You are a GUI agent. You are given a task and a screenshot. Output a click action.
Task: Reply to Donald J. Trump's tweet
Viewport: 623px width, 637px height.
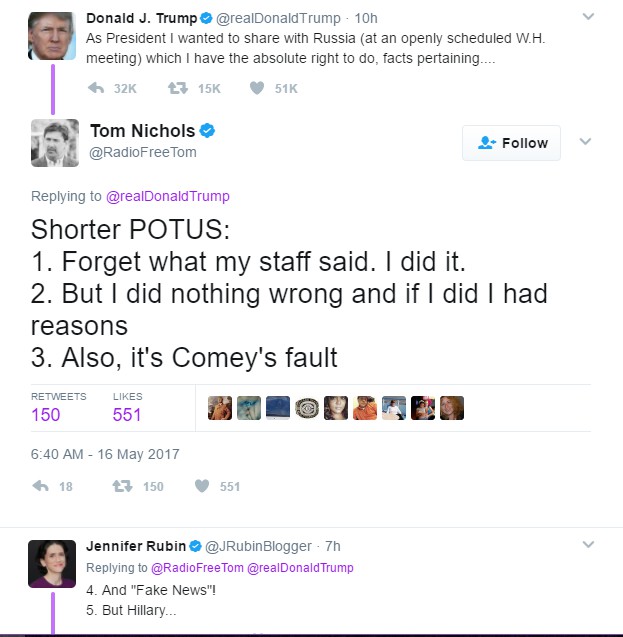tap(97, 88)
